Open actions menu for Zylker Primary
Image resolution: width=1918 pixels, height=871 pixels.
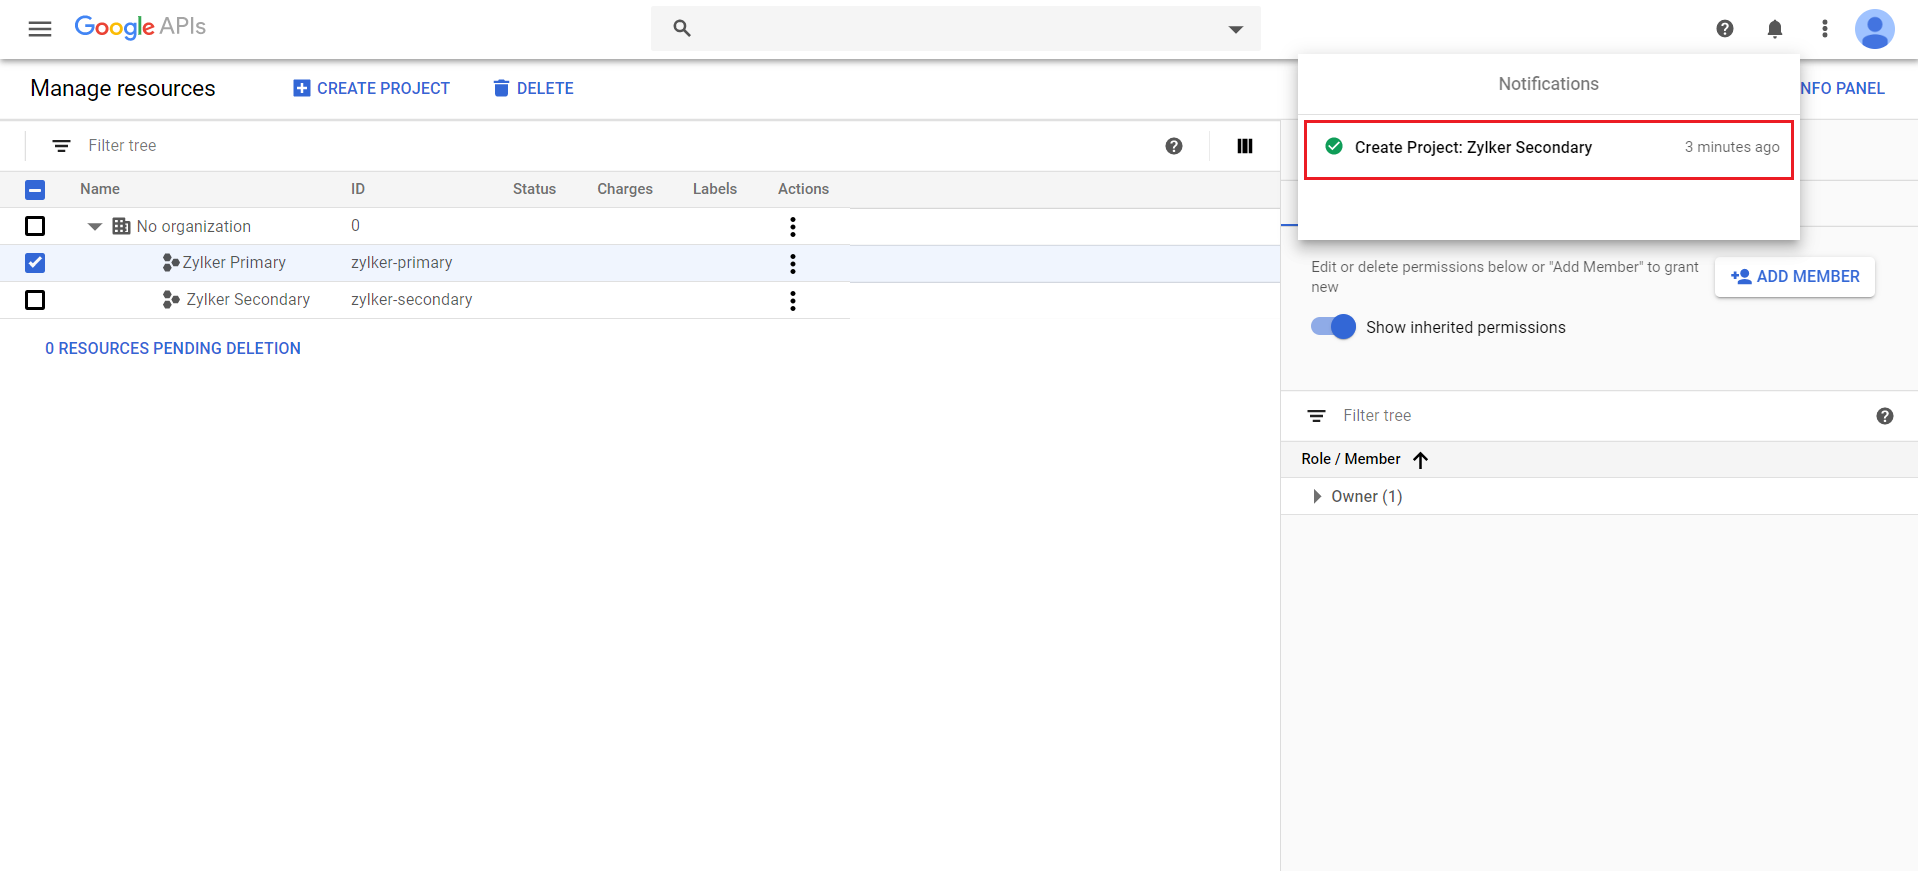coord(792,264)
